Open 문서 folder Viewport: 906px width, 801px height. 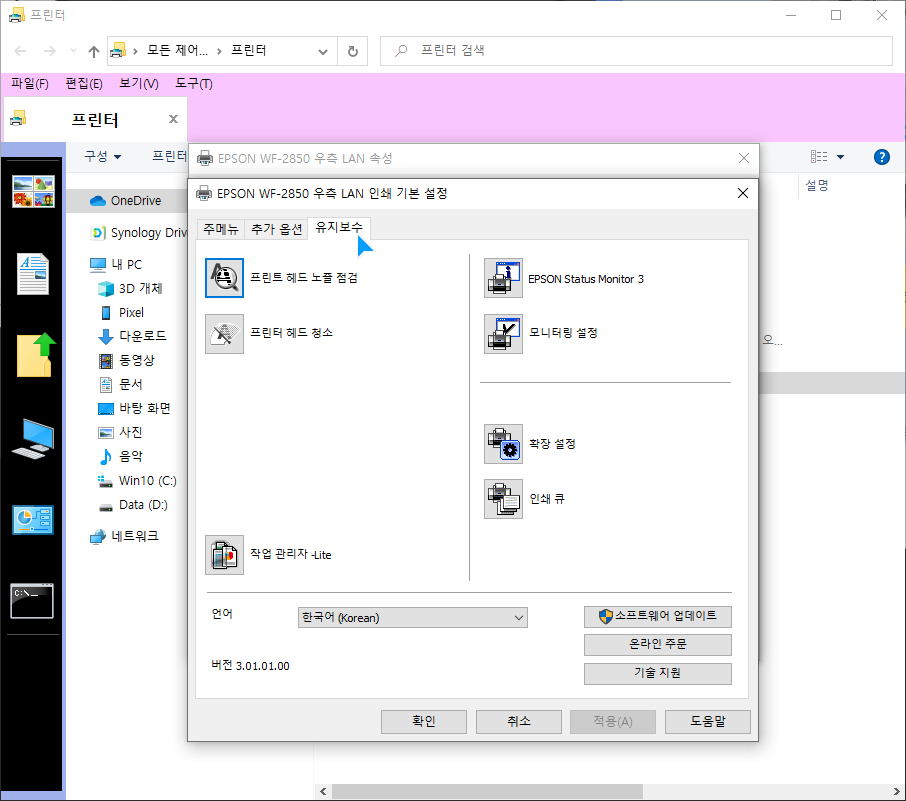tap(121, 384)
